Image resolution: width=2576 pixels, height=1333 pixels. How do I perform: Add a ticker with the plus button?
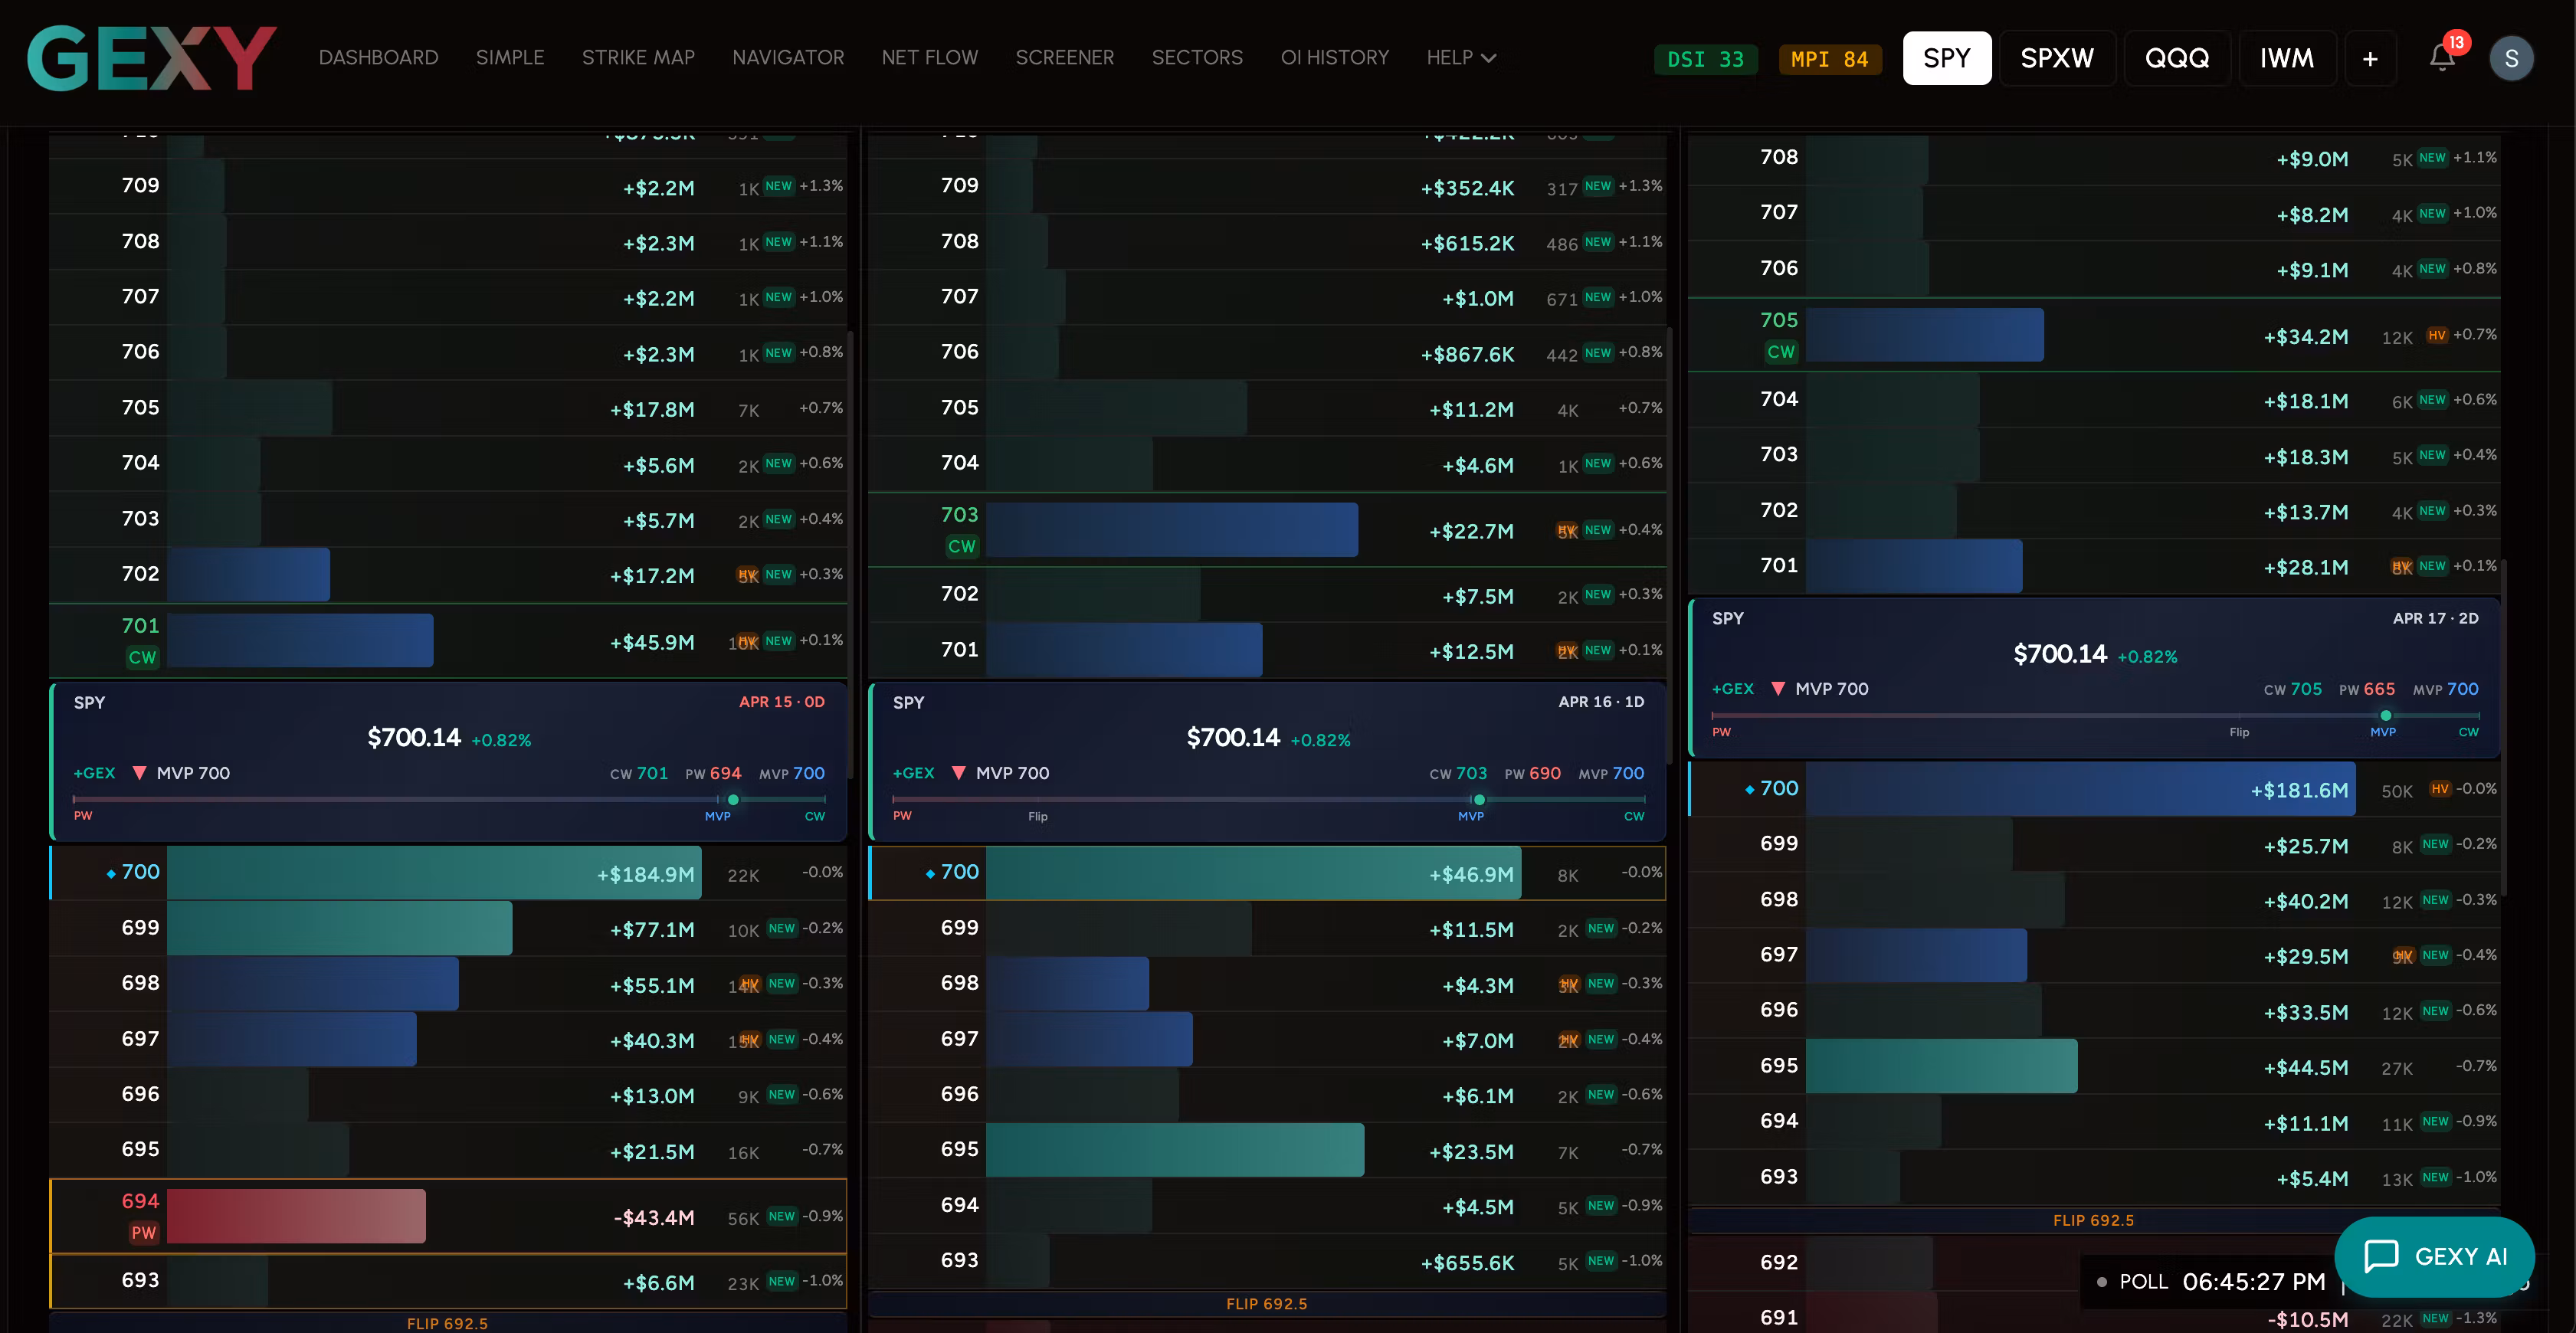(x=2370, y=59)
